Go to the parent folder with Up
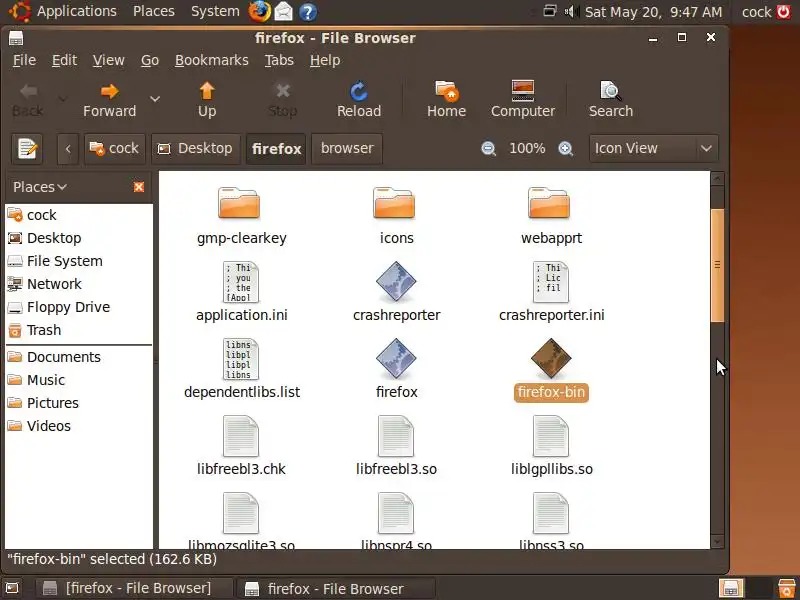 pyautogui.click(x=207, y=99)
